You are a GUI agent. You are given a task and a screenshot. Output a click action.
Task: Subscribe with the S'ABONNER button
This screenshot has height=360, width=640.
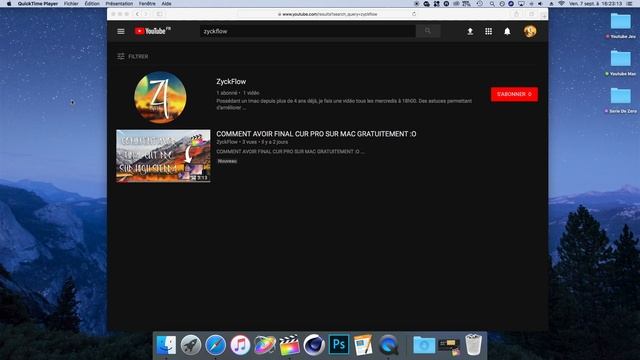[514, 94]
